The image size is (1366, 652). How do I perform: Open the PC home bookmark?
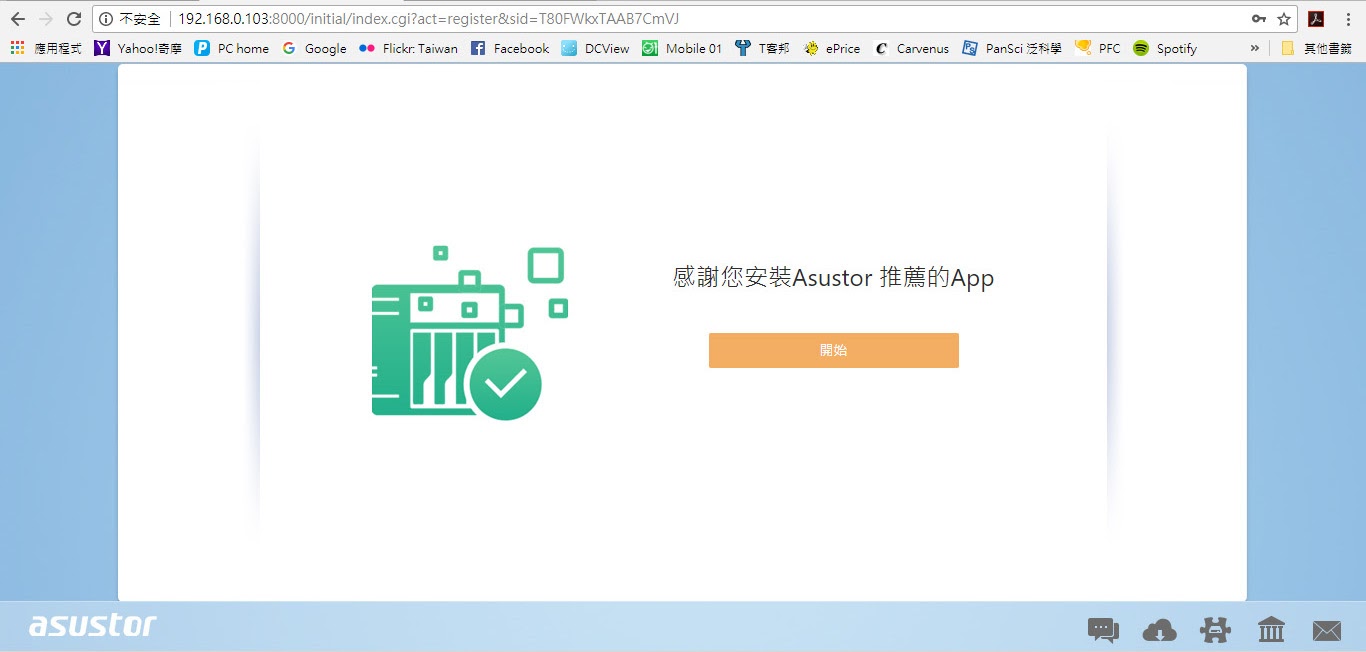click(x=231, y=48)
